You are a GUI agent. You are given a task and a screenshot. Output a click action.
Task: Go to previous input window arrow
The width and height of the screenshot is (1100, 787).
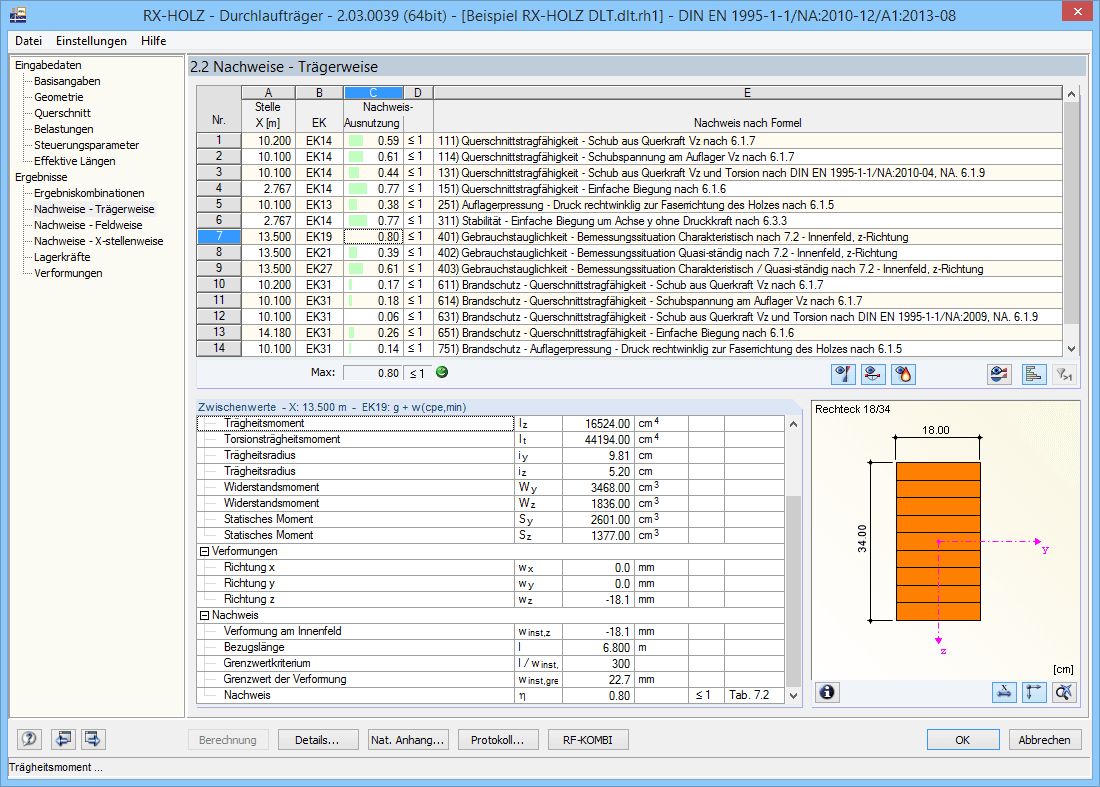[x=62, y=739]
